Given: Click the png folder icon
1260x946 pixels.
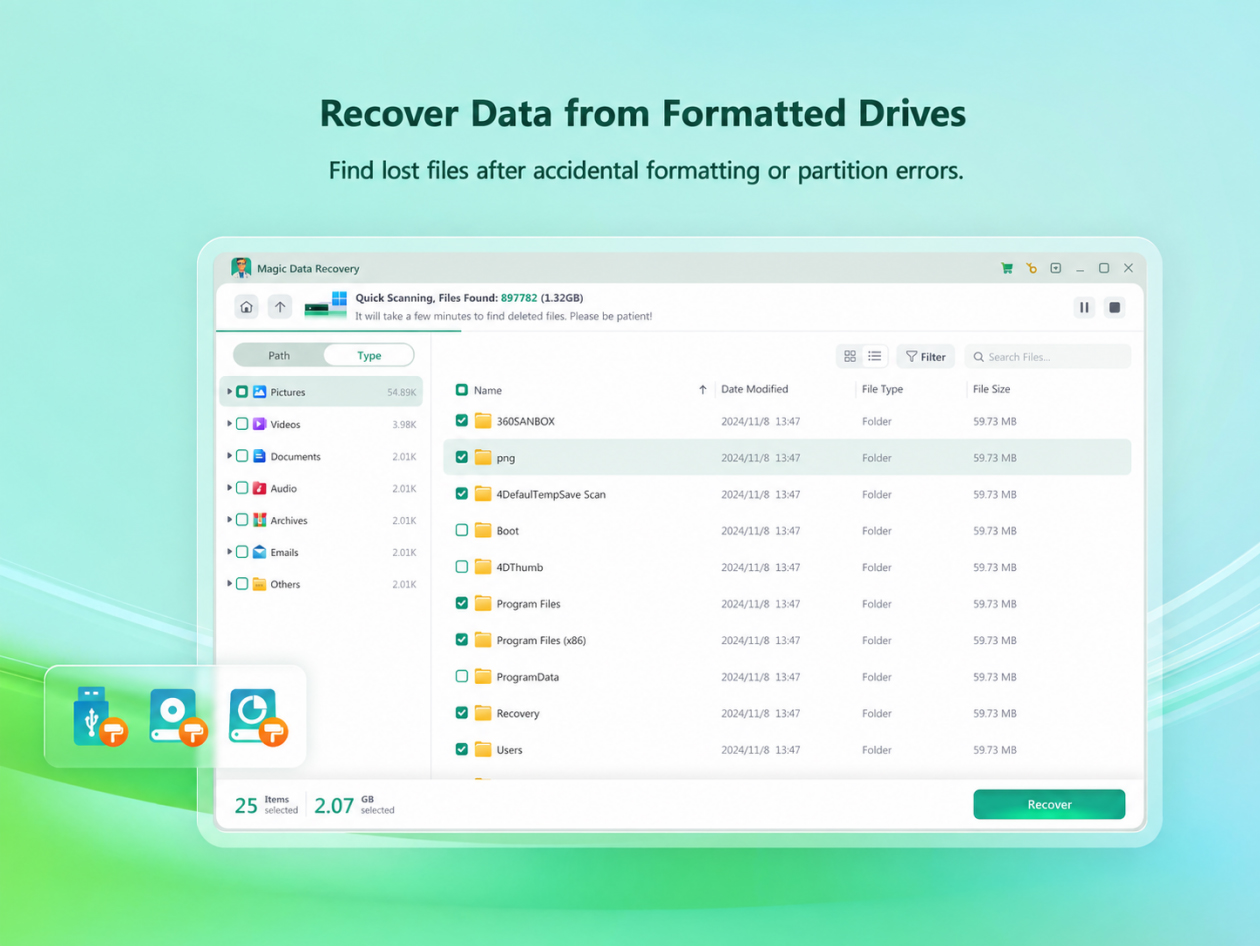Looking at the screenshot, I should tap(483, 457).
